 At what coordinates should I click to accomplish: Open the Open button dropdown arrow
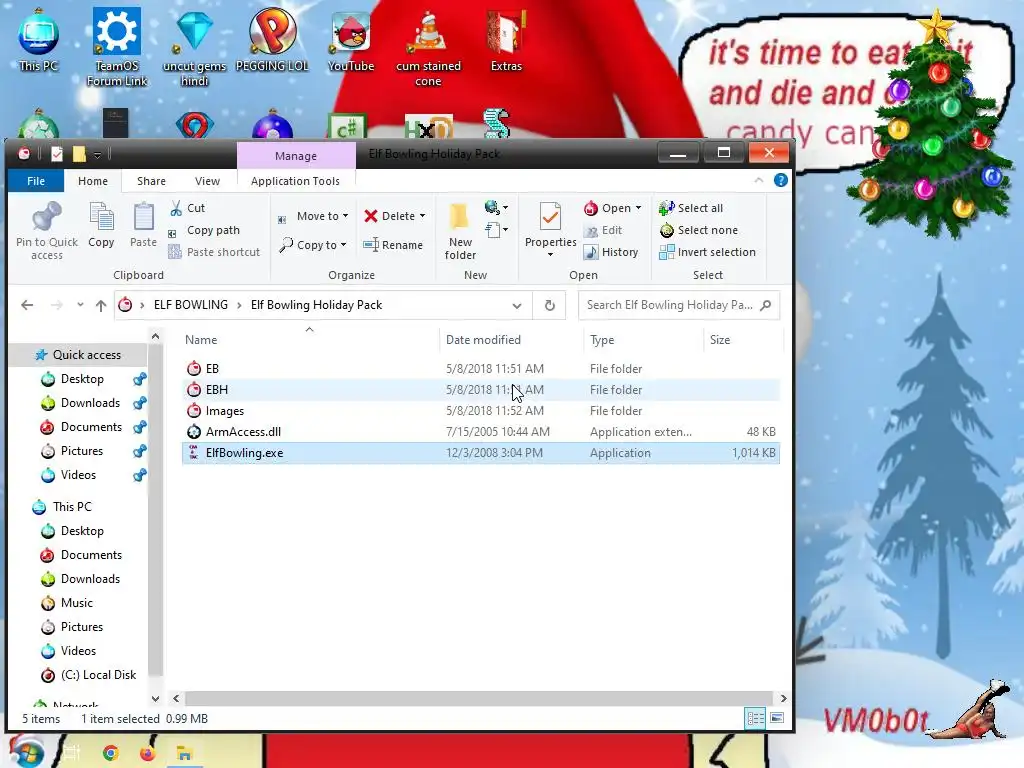click(x=638, y=208)
